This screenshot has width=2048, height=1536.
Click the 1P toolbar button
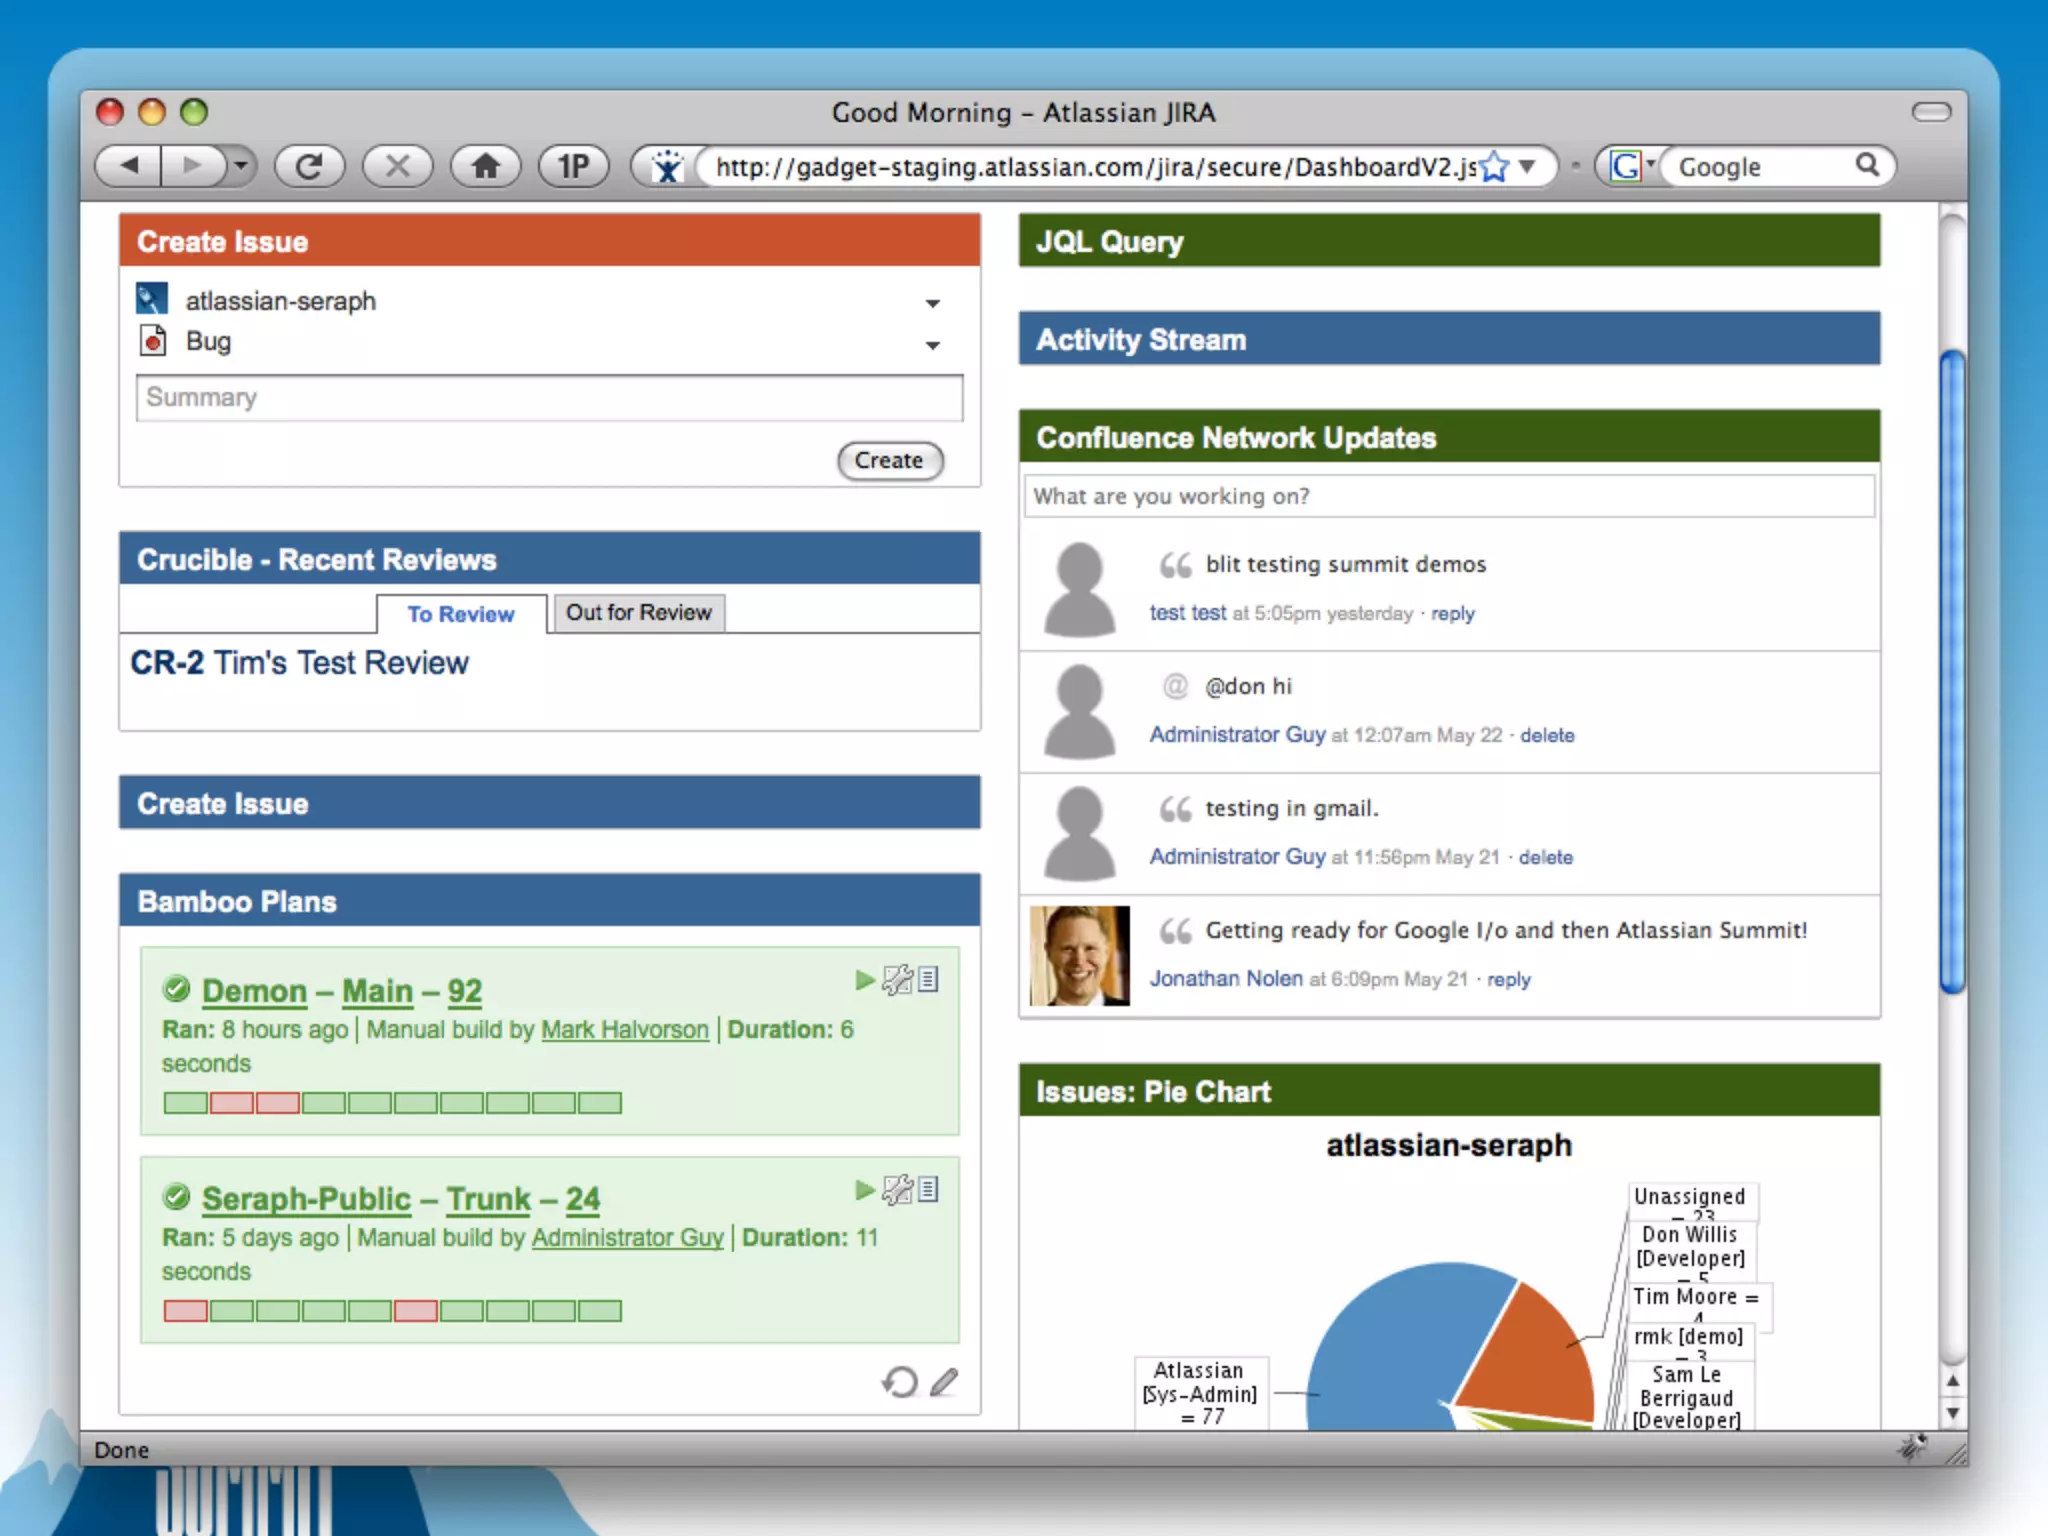coord(573,166)
